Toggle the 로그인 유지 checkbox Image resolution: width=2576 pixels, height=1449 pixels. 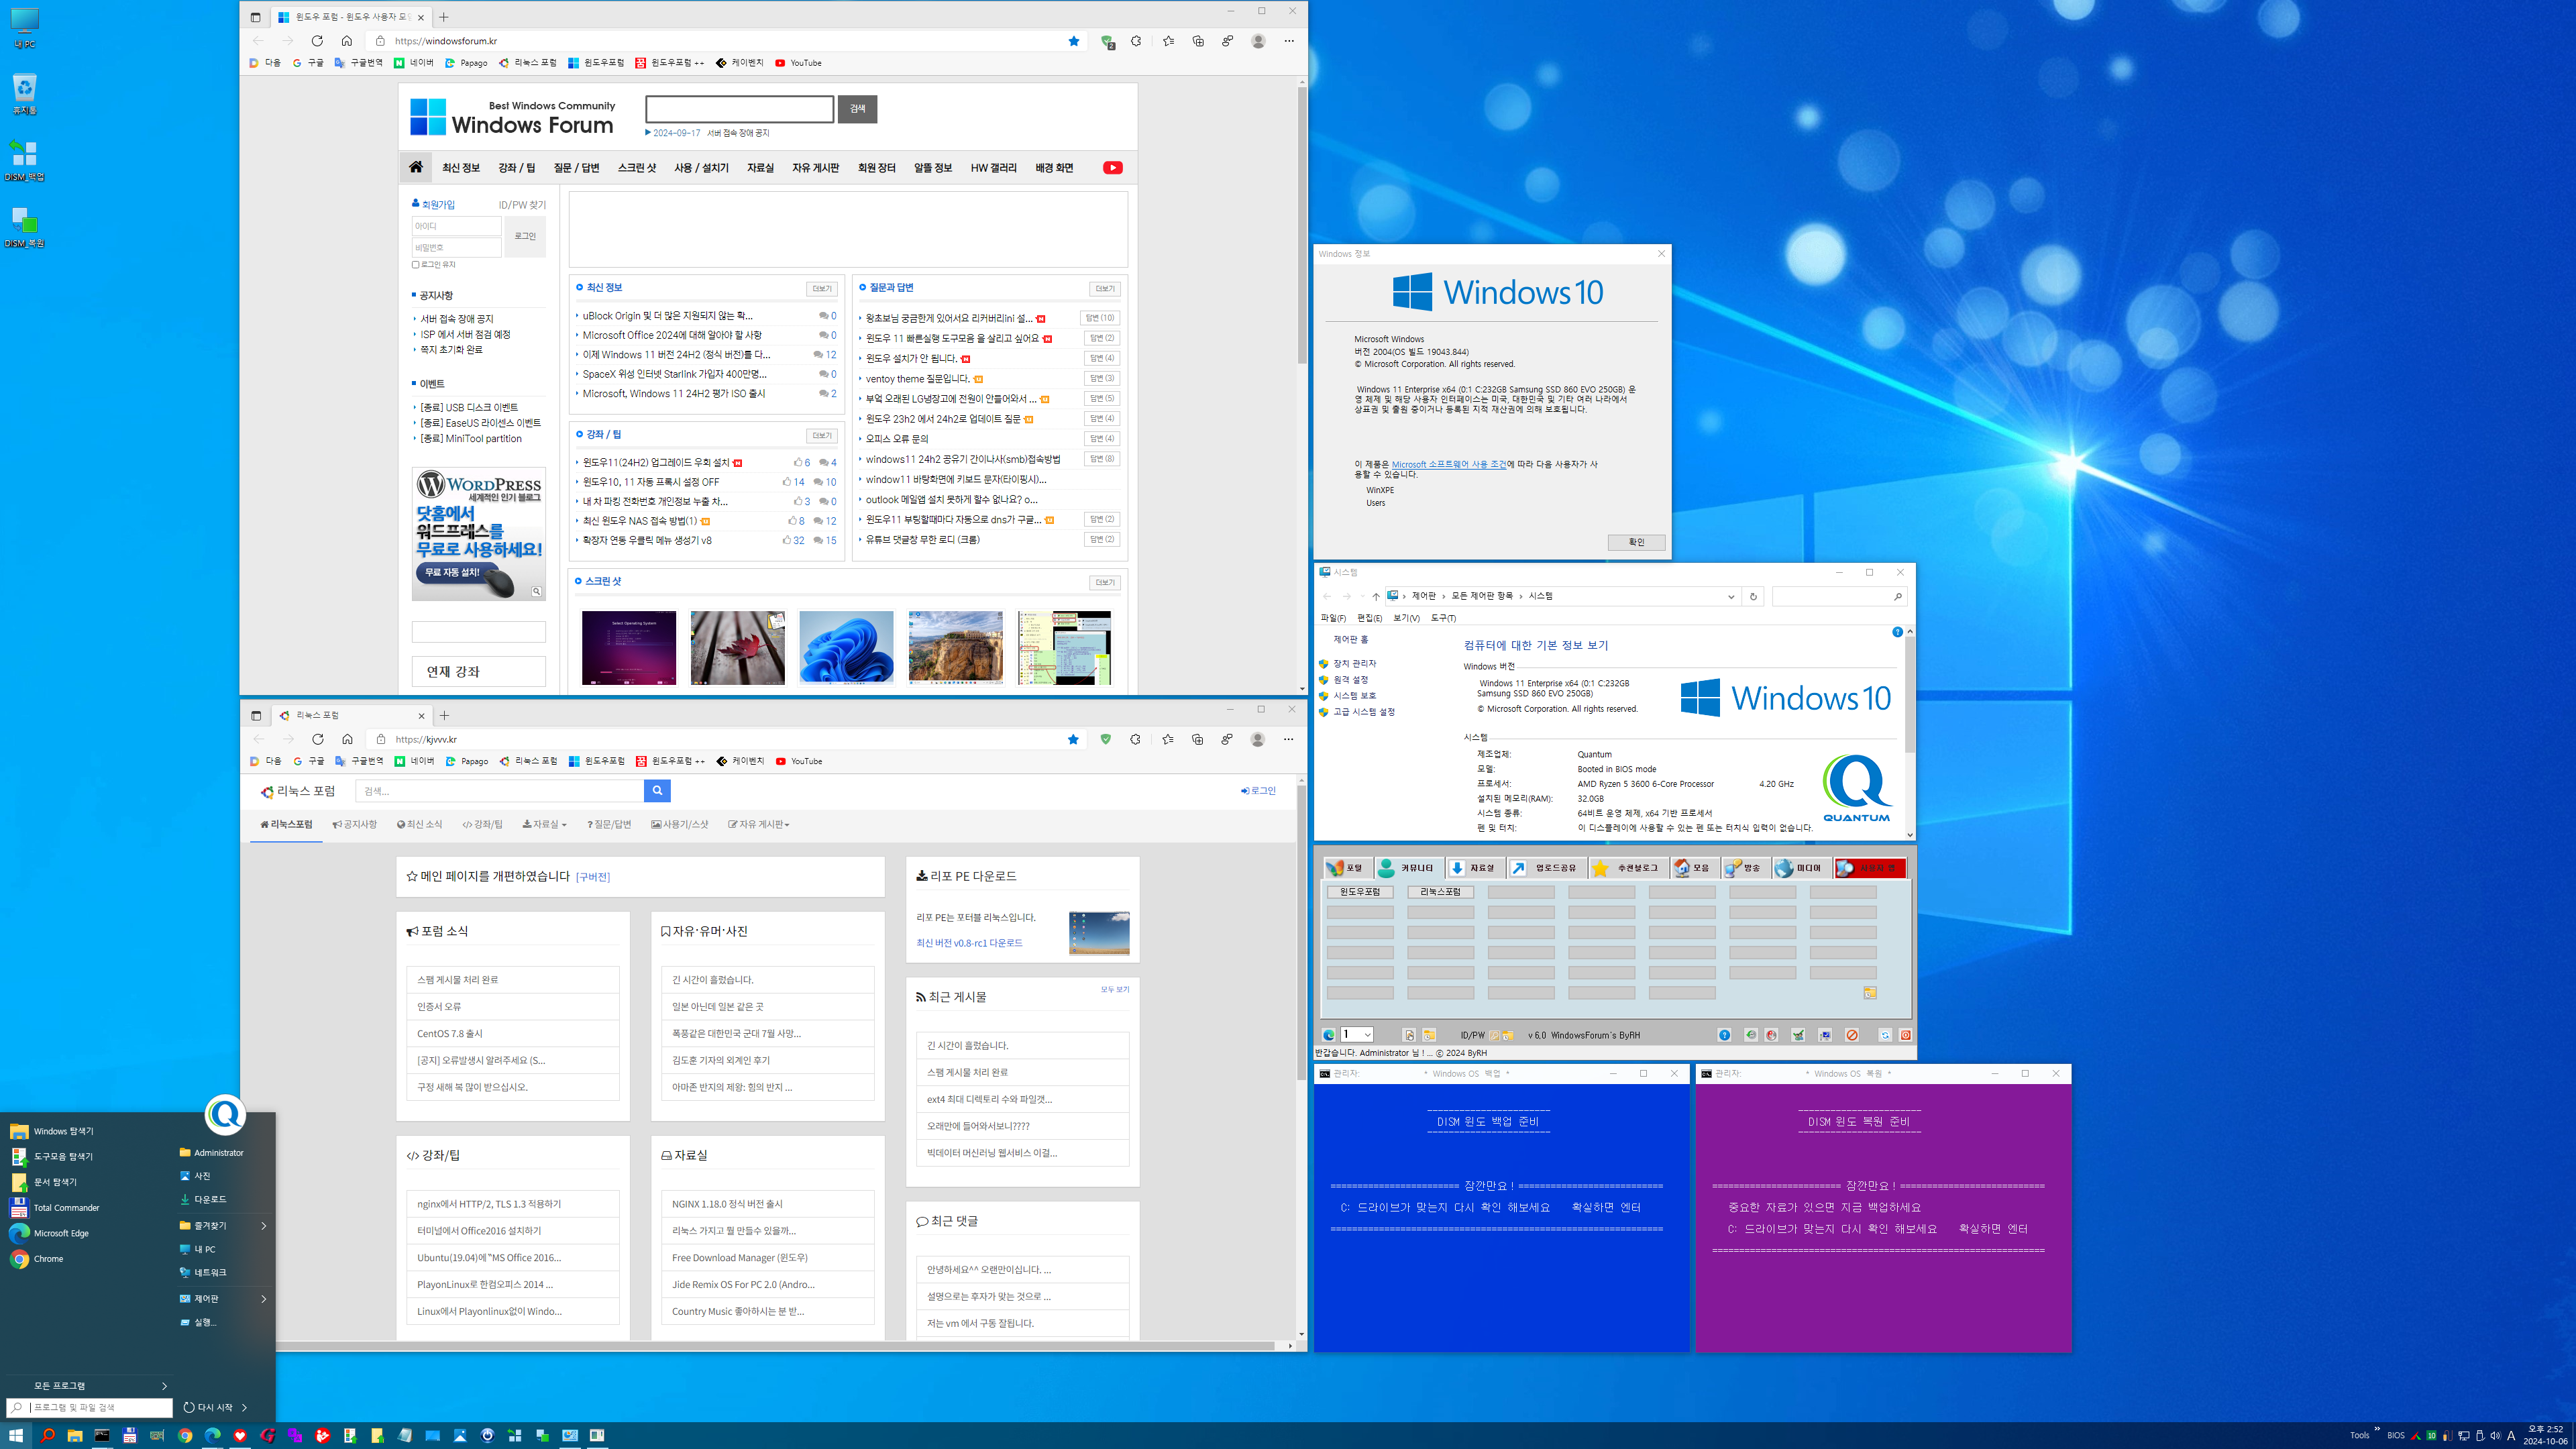click(416, 265)
